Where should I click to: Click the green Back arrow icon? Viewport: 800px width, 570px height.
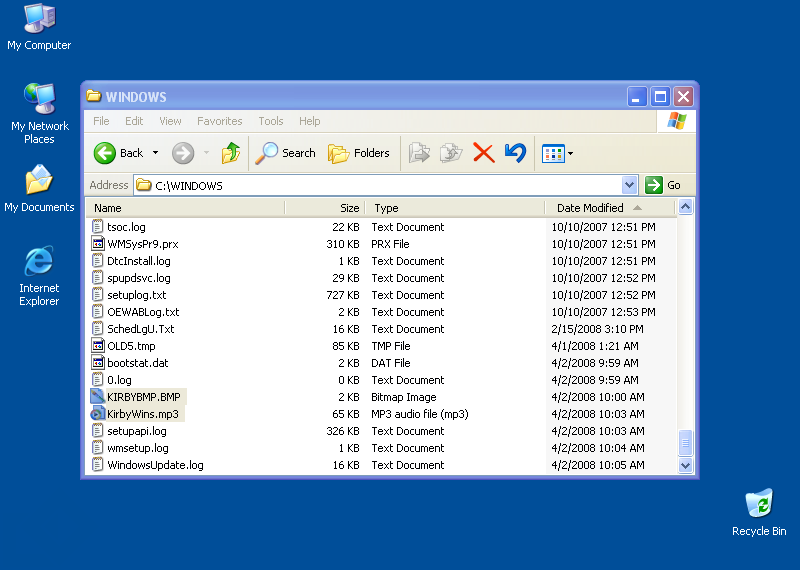click(105, 153)
